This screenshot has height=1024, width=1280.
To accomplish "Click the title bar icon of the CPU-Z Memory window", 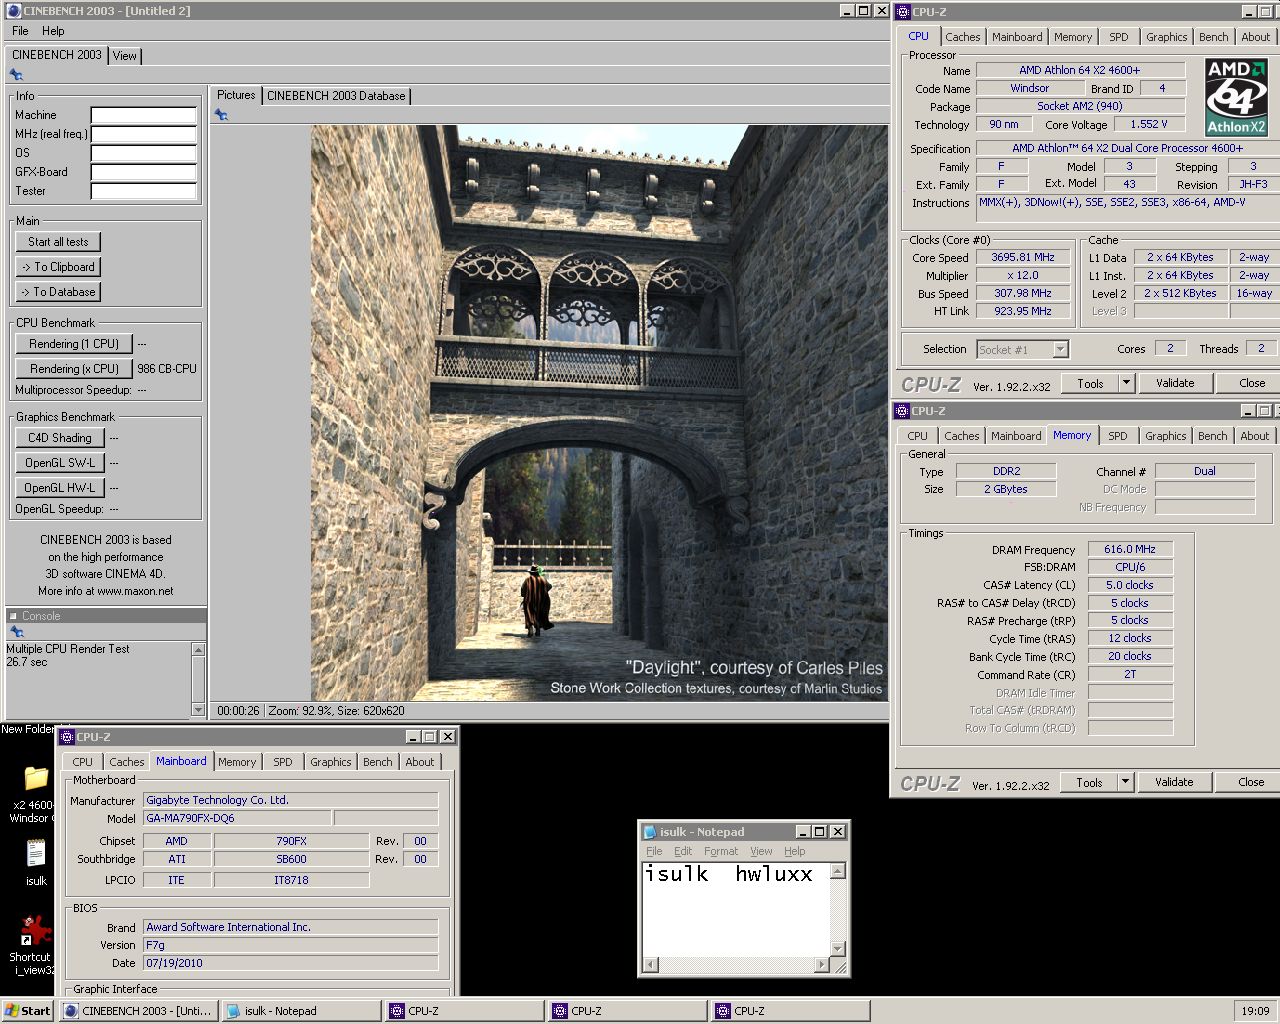I will tap(901, 411).
